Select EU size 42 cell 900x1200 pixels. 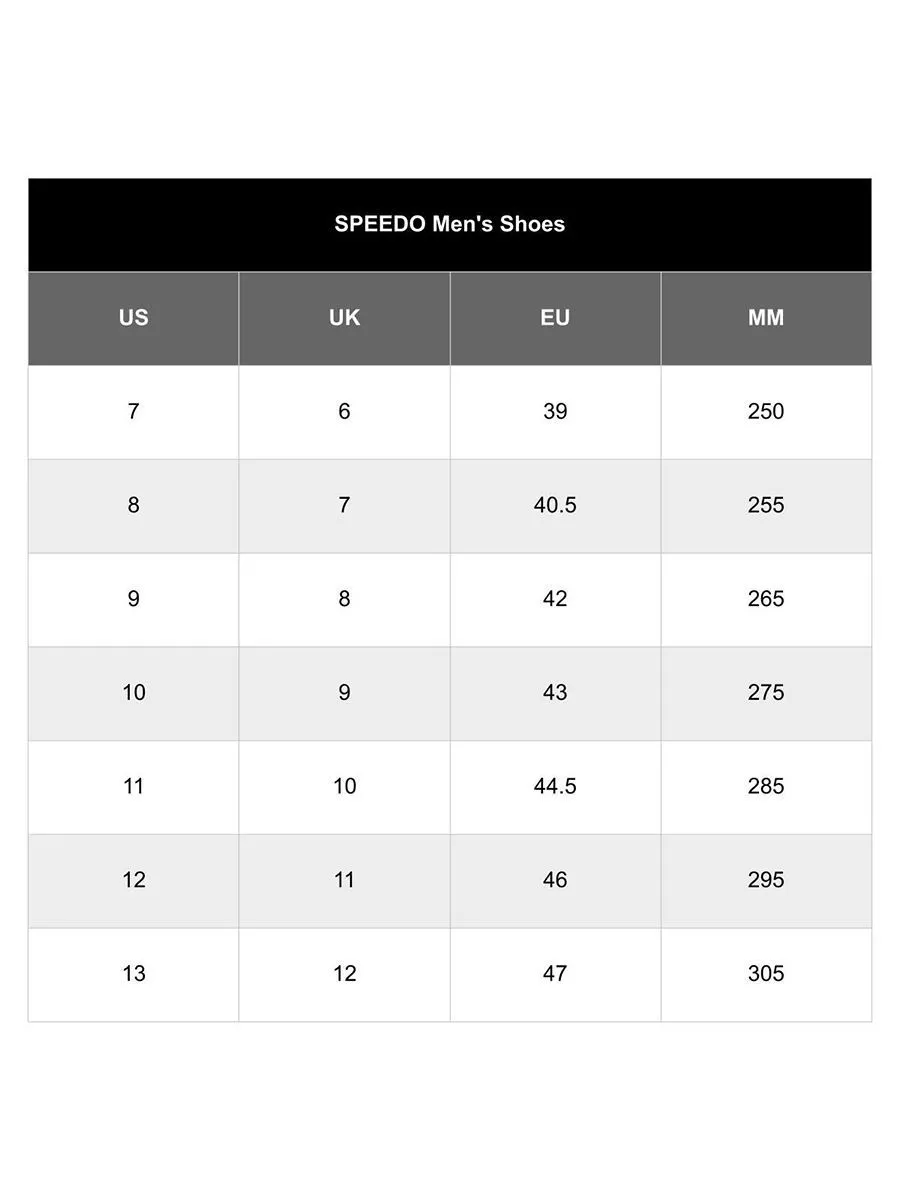pyautogui.click(x=555, y=599)
